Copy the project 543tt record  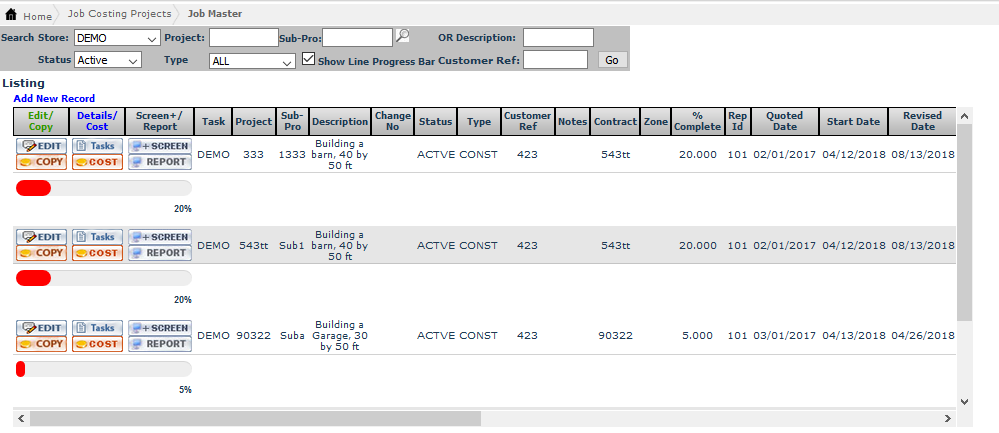point(41,253)
